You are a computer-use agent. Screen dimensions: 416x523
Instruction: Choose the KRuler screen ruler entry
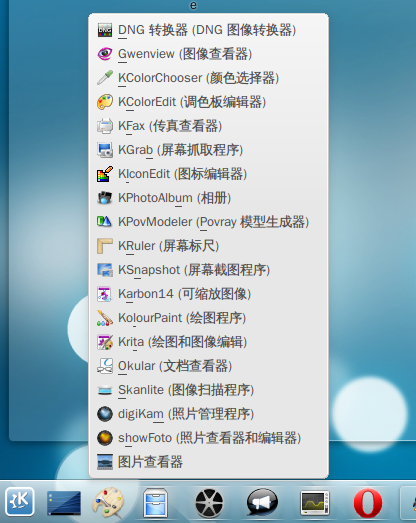209,246
